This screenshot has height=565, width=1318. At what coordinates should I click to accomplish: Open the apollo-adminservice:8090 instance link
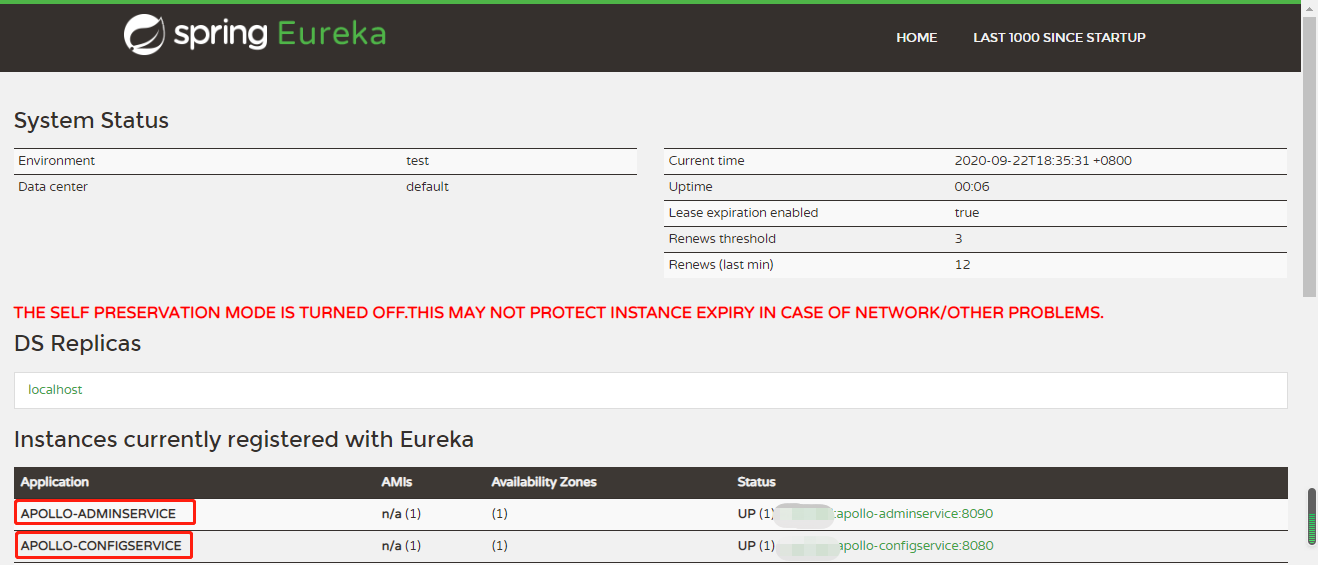pyautogui.click(x=913, y=514)
